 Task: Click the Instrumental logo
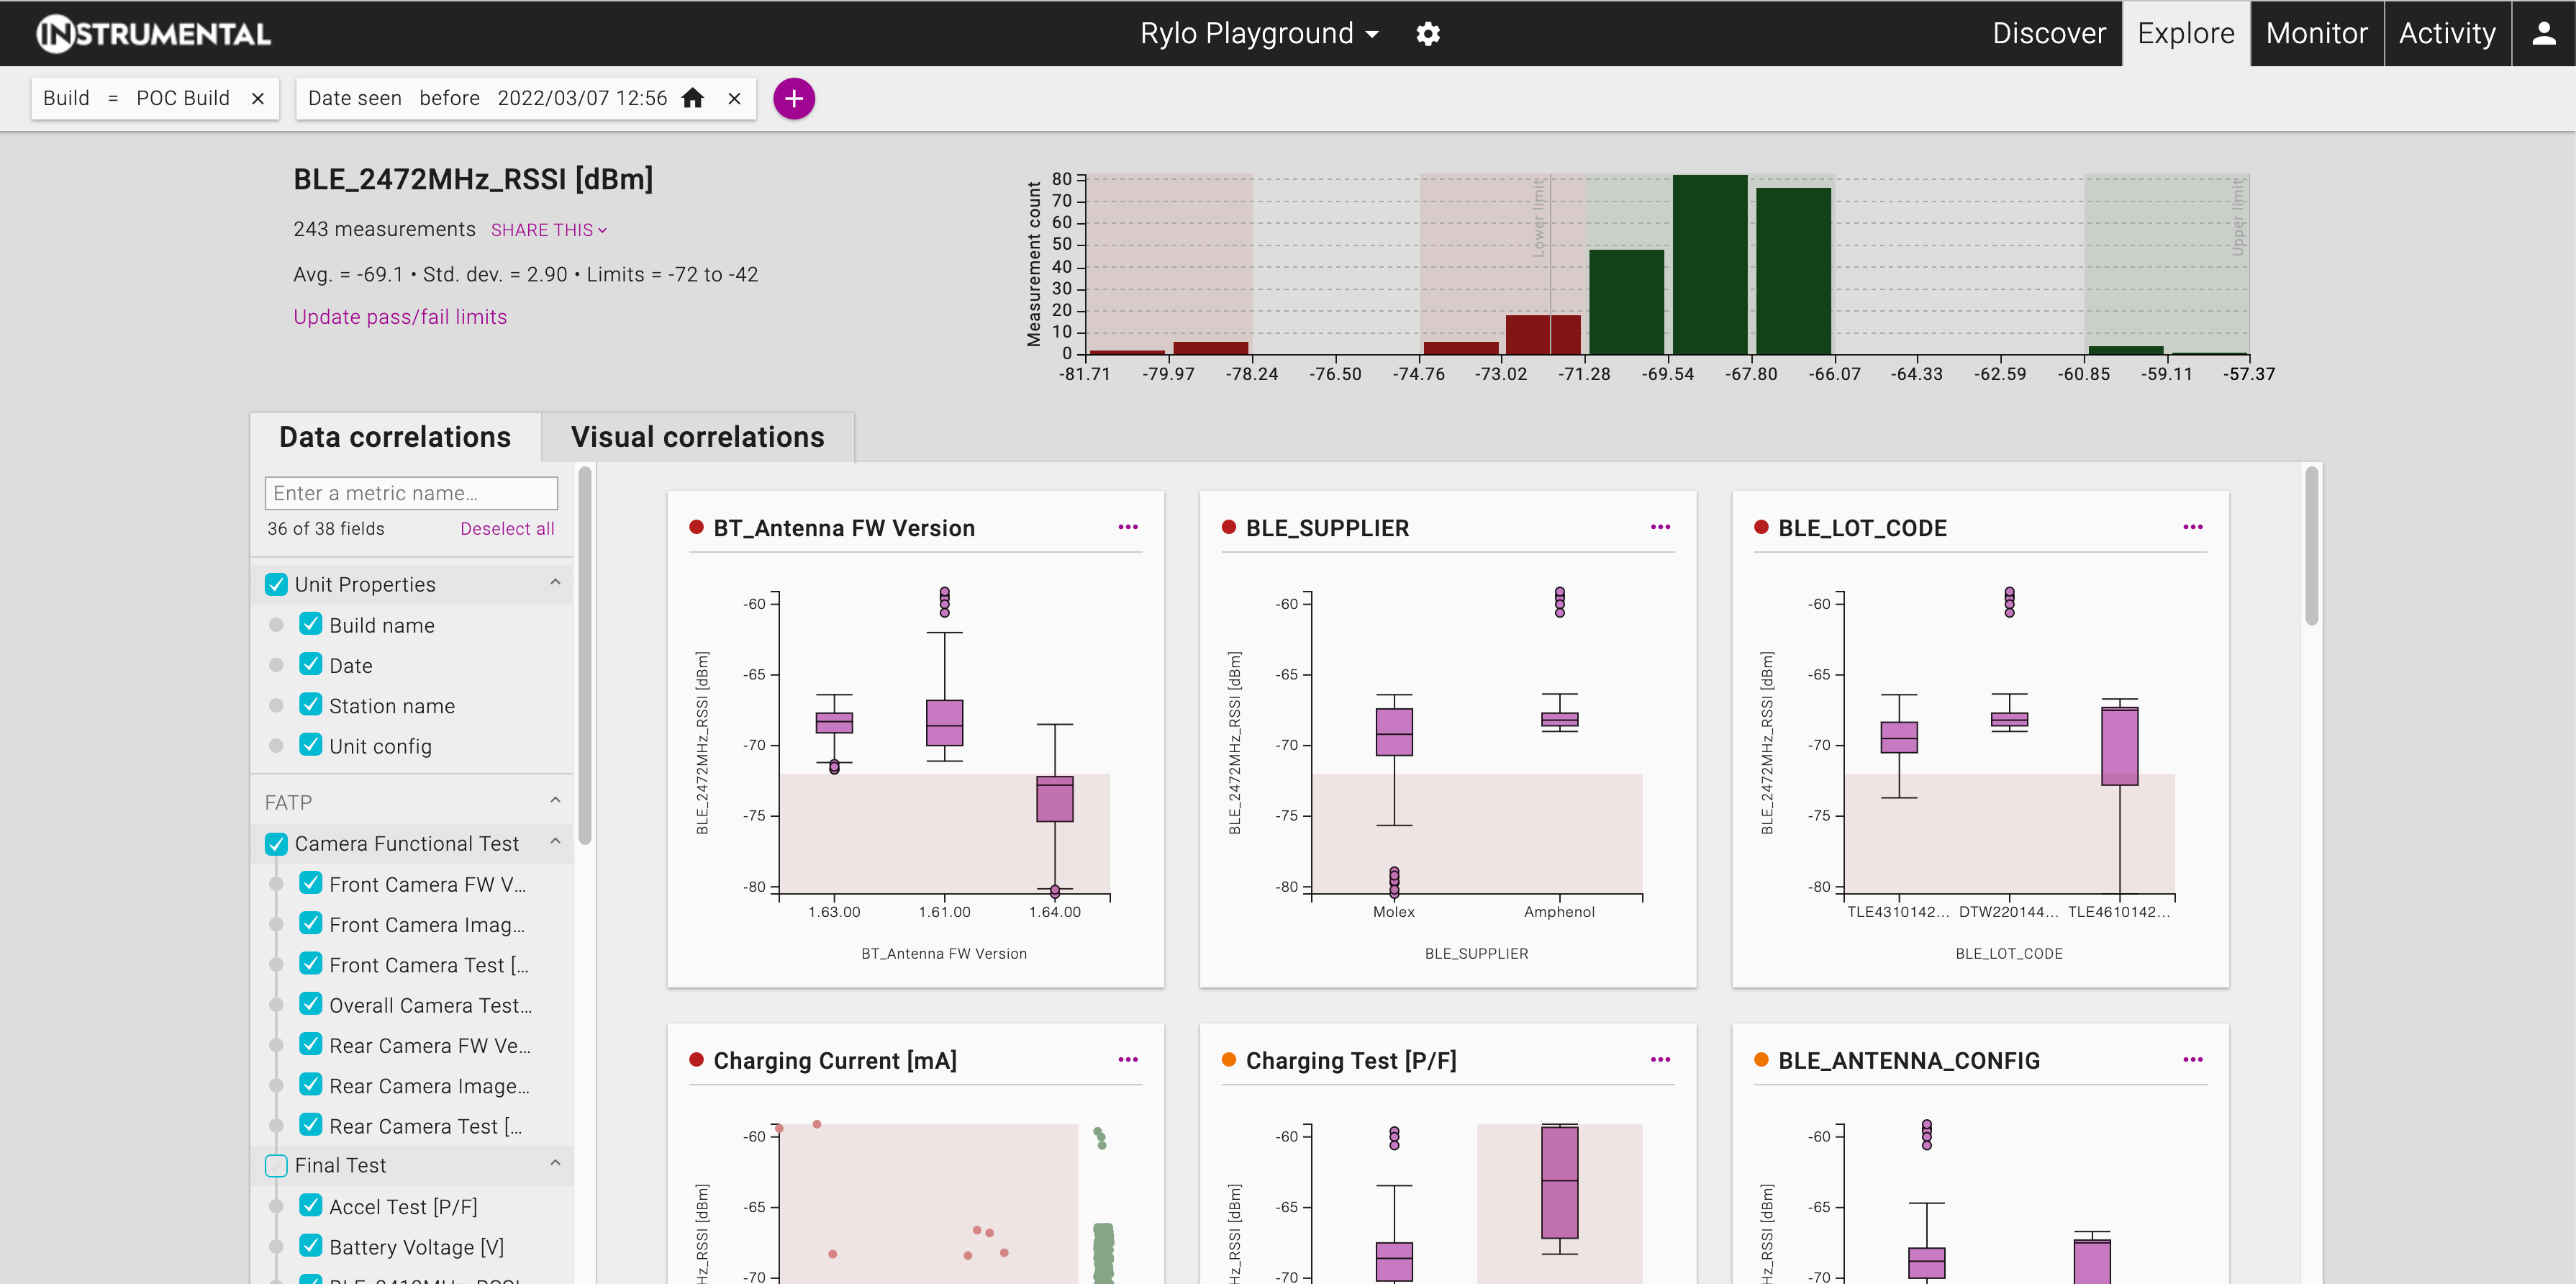click(154, 34)
